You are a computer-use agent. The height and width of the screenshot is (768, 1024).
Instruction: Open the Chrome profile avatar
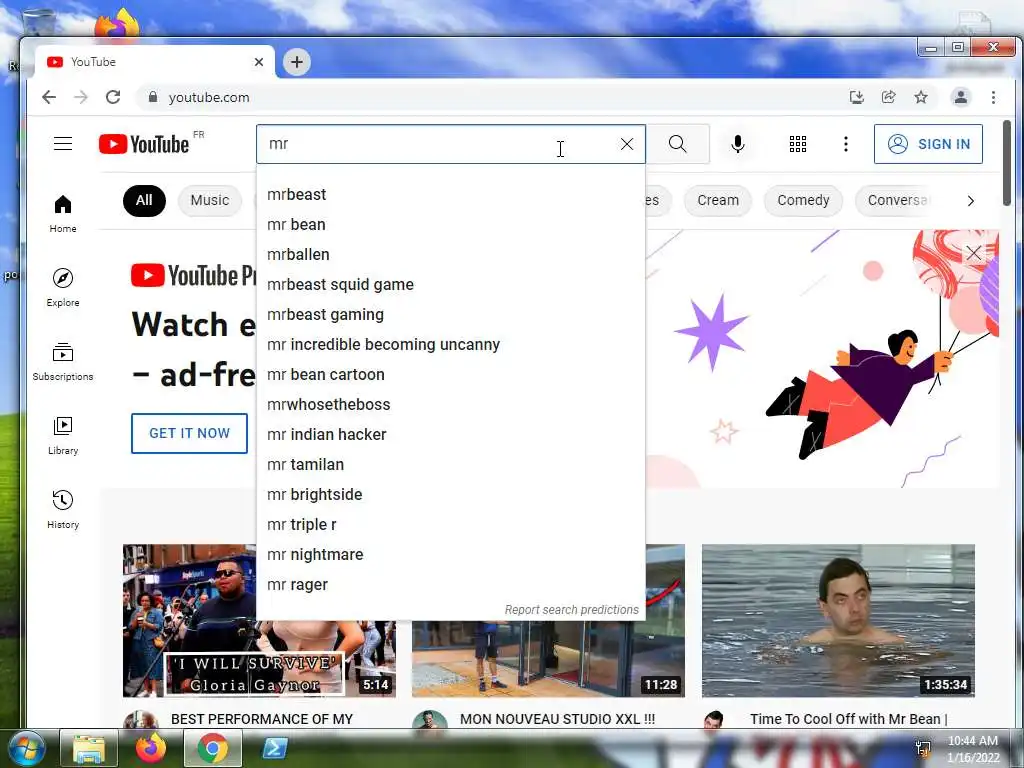[961, 97]
